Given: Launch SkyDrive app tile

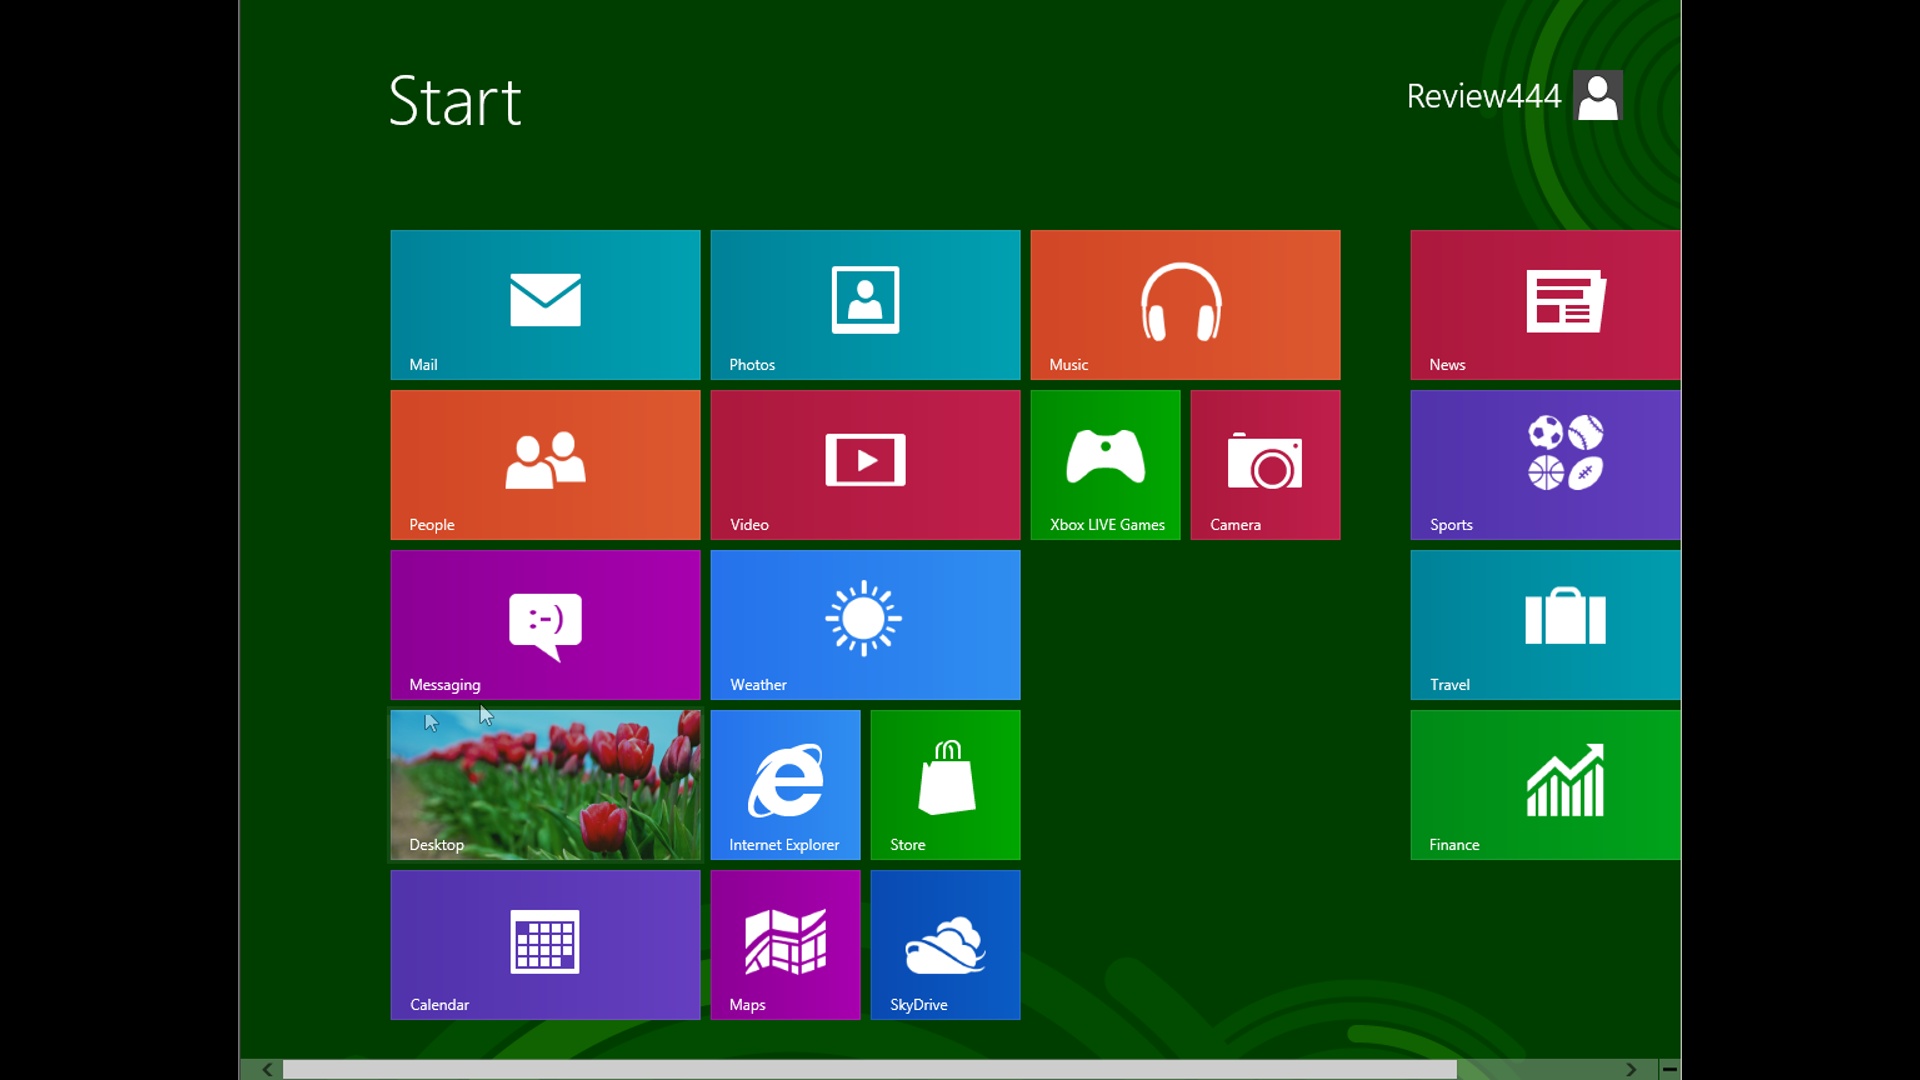Looking at the screenshot, I should click(945, 944).
